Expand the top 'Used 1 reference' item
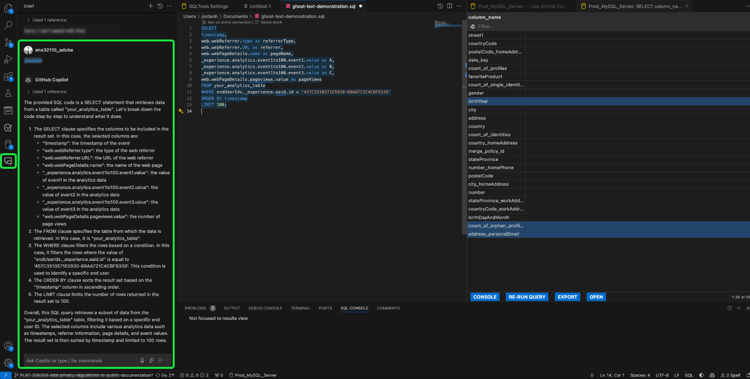750x379 pixels. (x=46, y=20)
